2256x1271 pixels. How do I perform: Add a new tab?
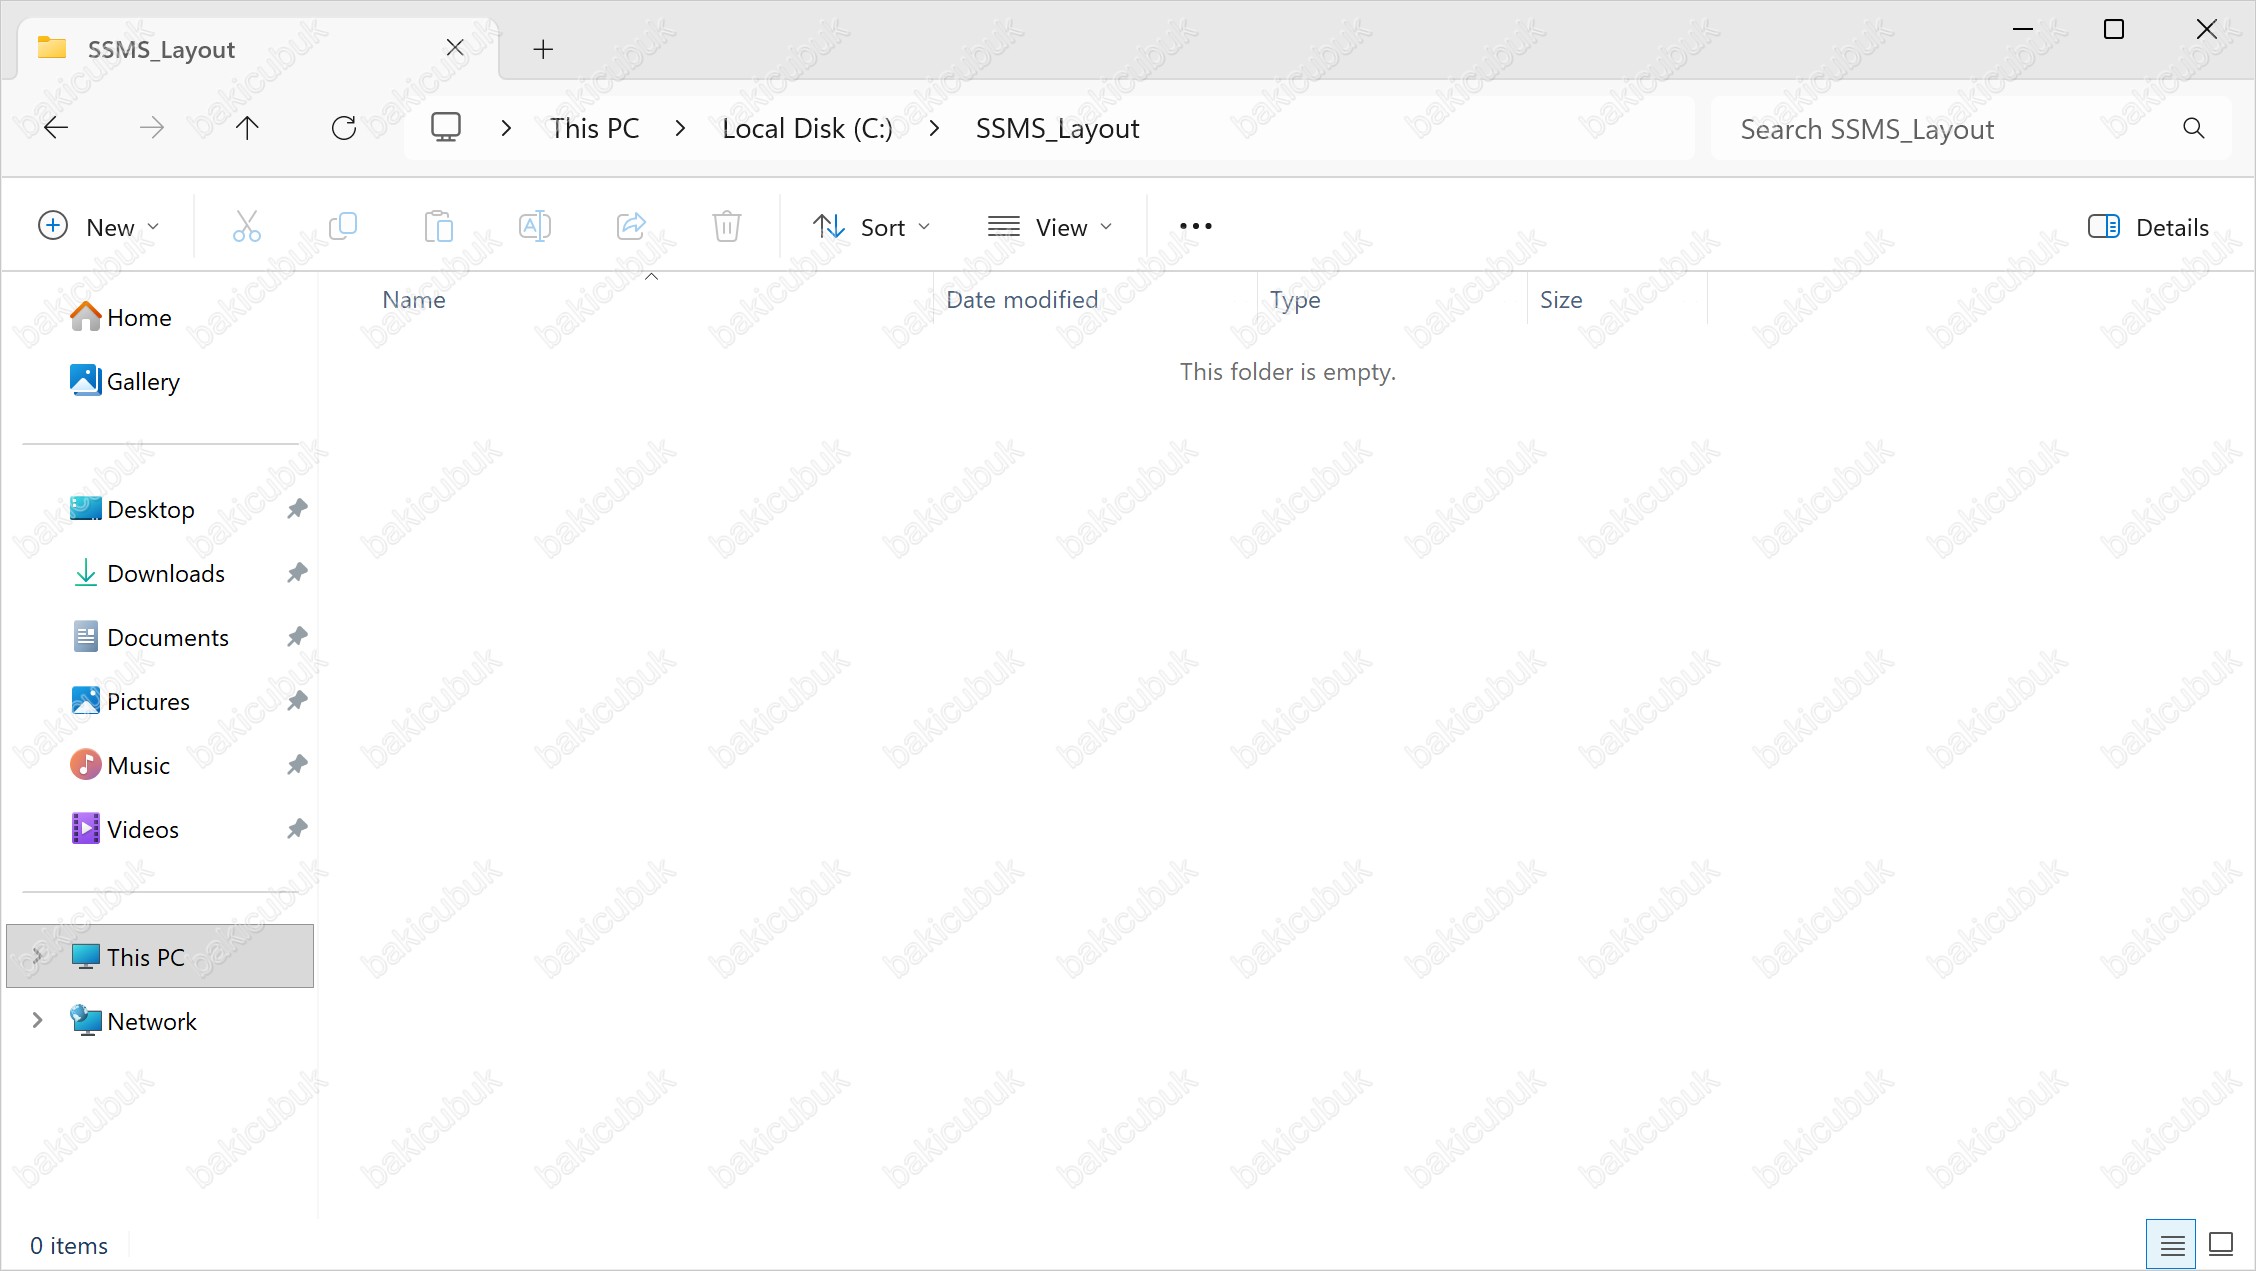point(543,49)
